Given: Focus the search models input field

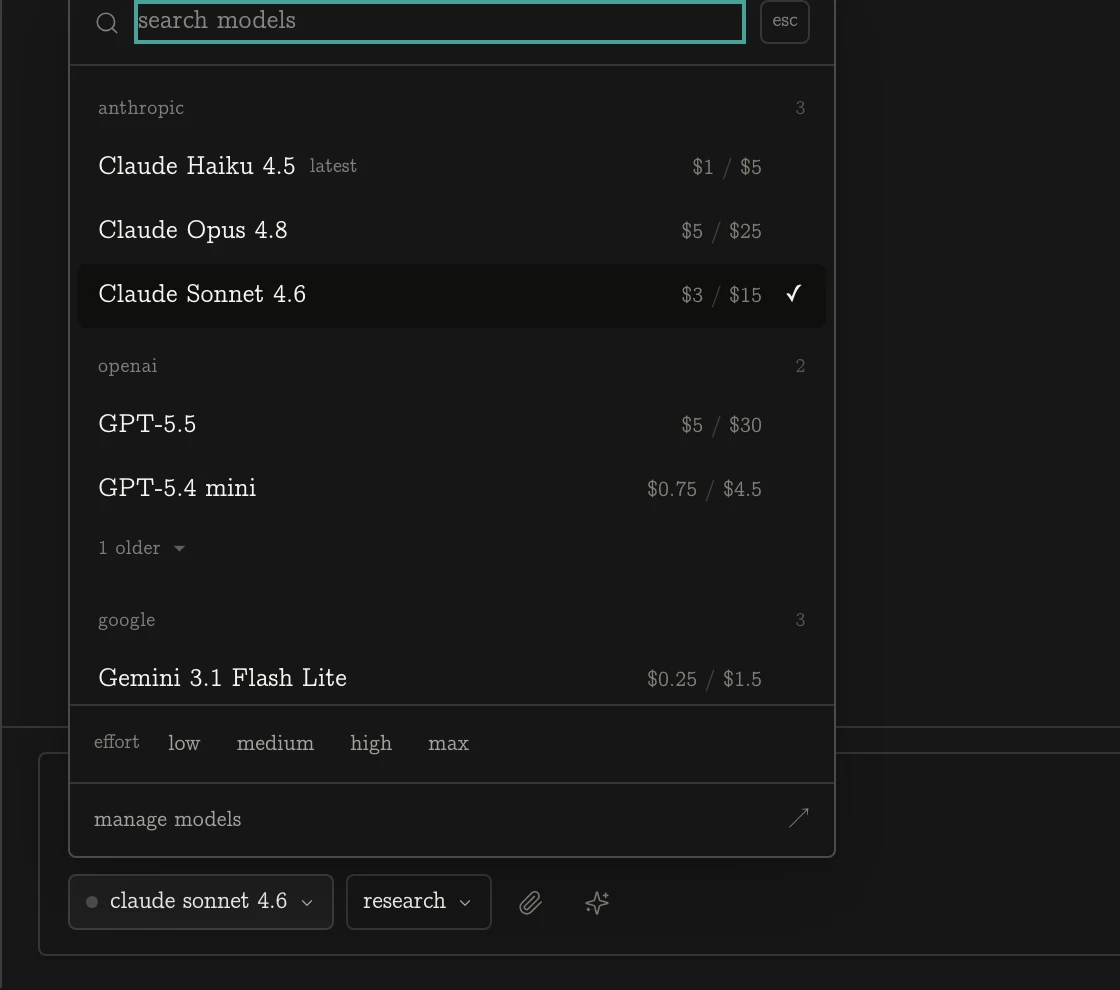Looking at the screenshot, I should click(x=440, y=21).
